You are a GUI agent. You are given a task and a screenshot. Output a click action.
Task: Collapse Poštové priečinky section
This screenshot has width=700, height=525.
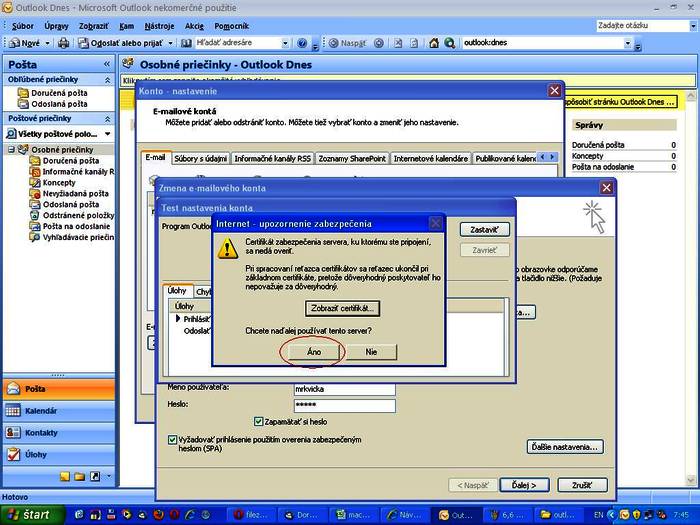(x=108, y=119)
